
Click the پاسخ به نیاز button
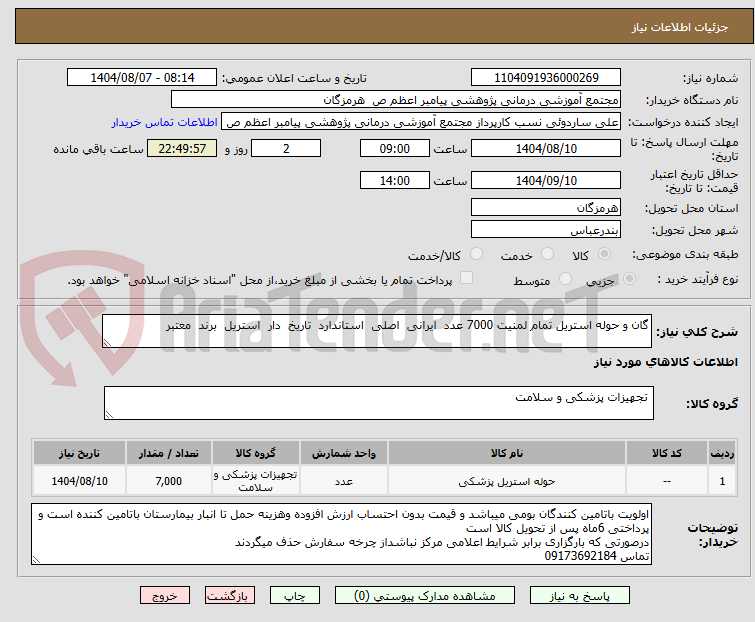click(x=579, y=596)
